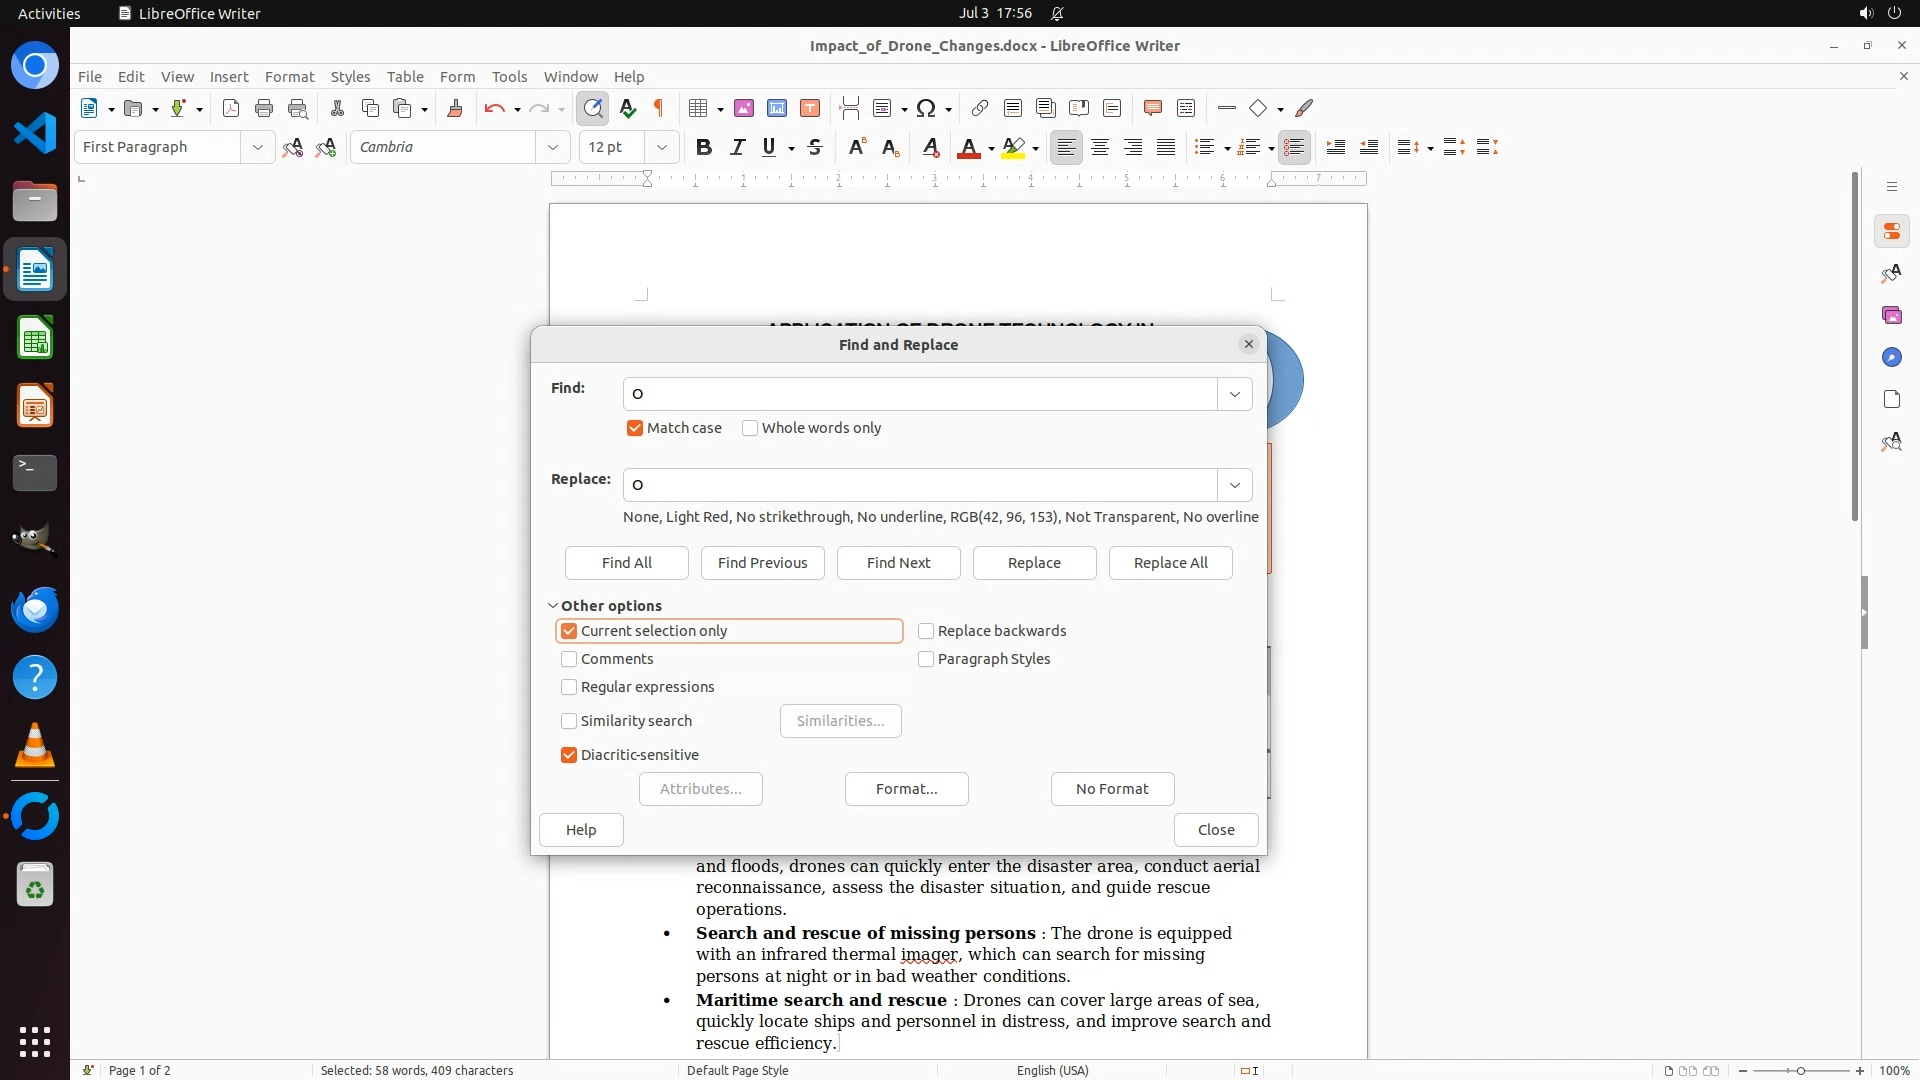
Task: Click the Export as PDF icon
Action: point(231,108)
